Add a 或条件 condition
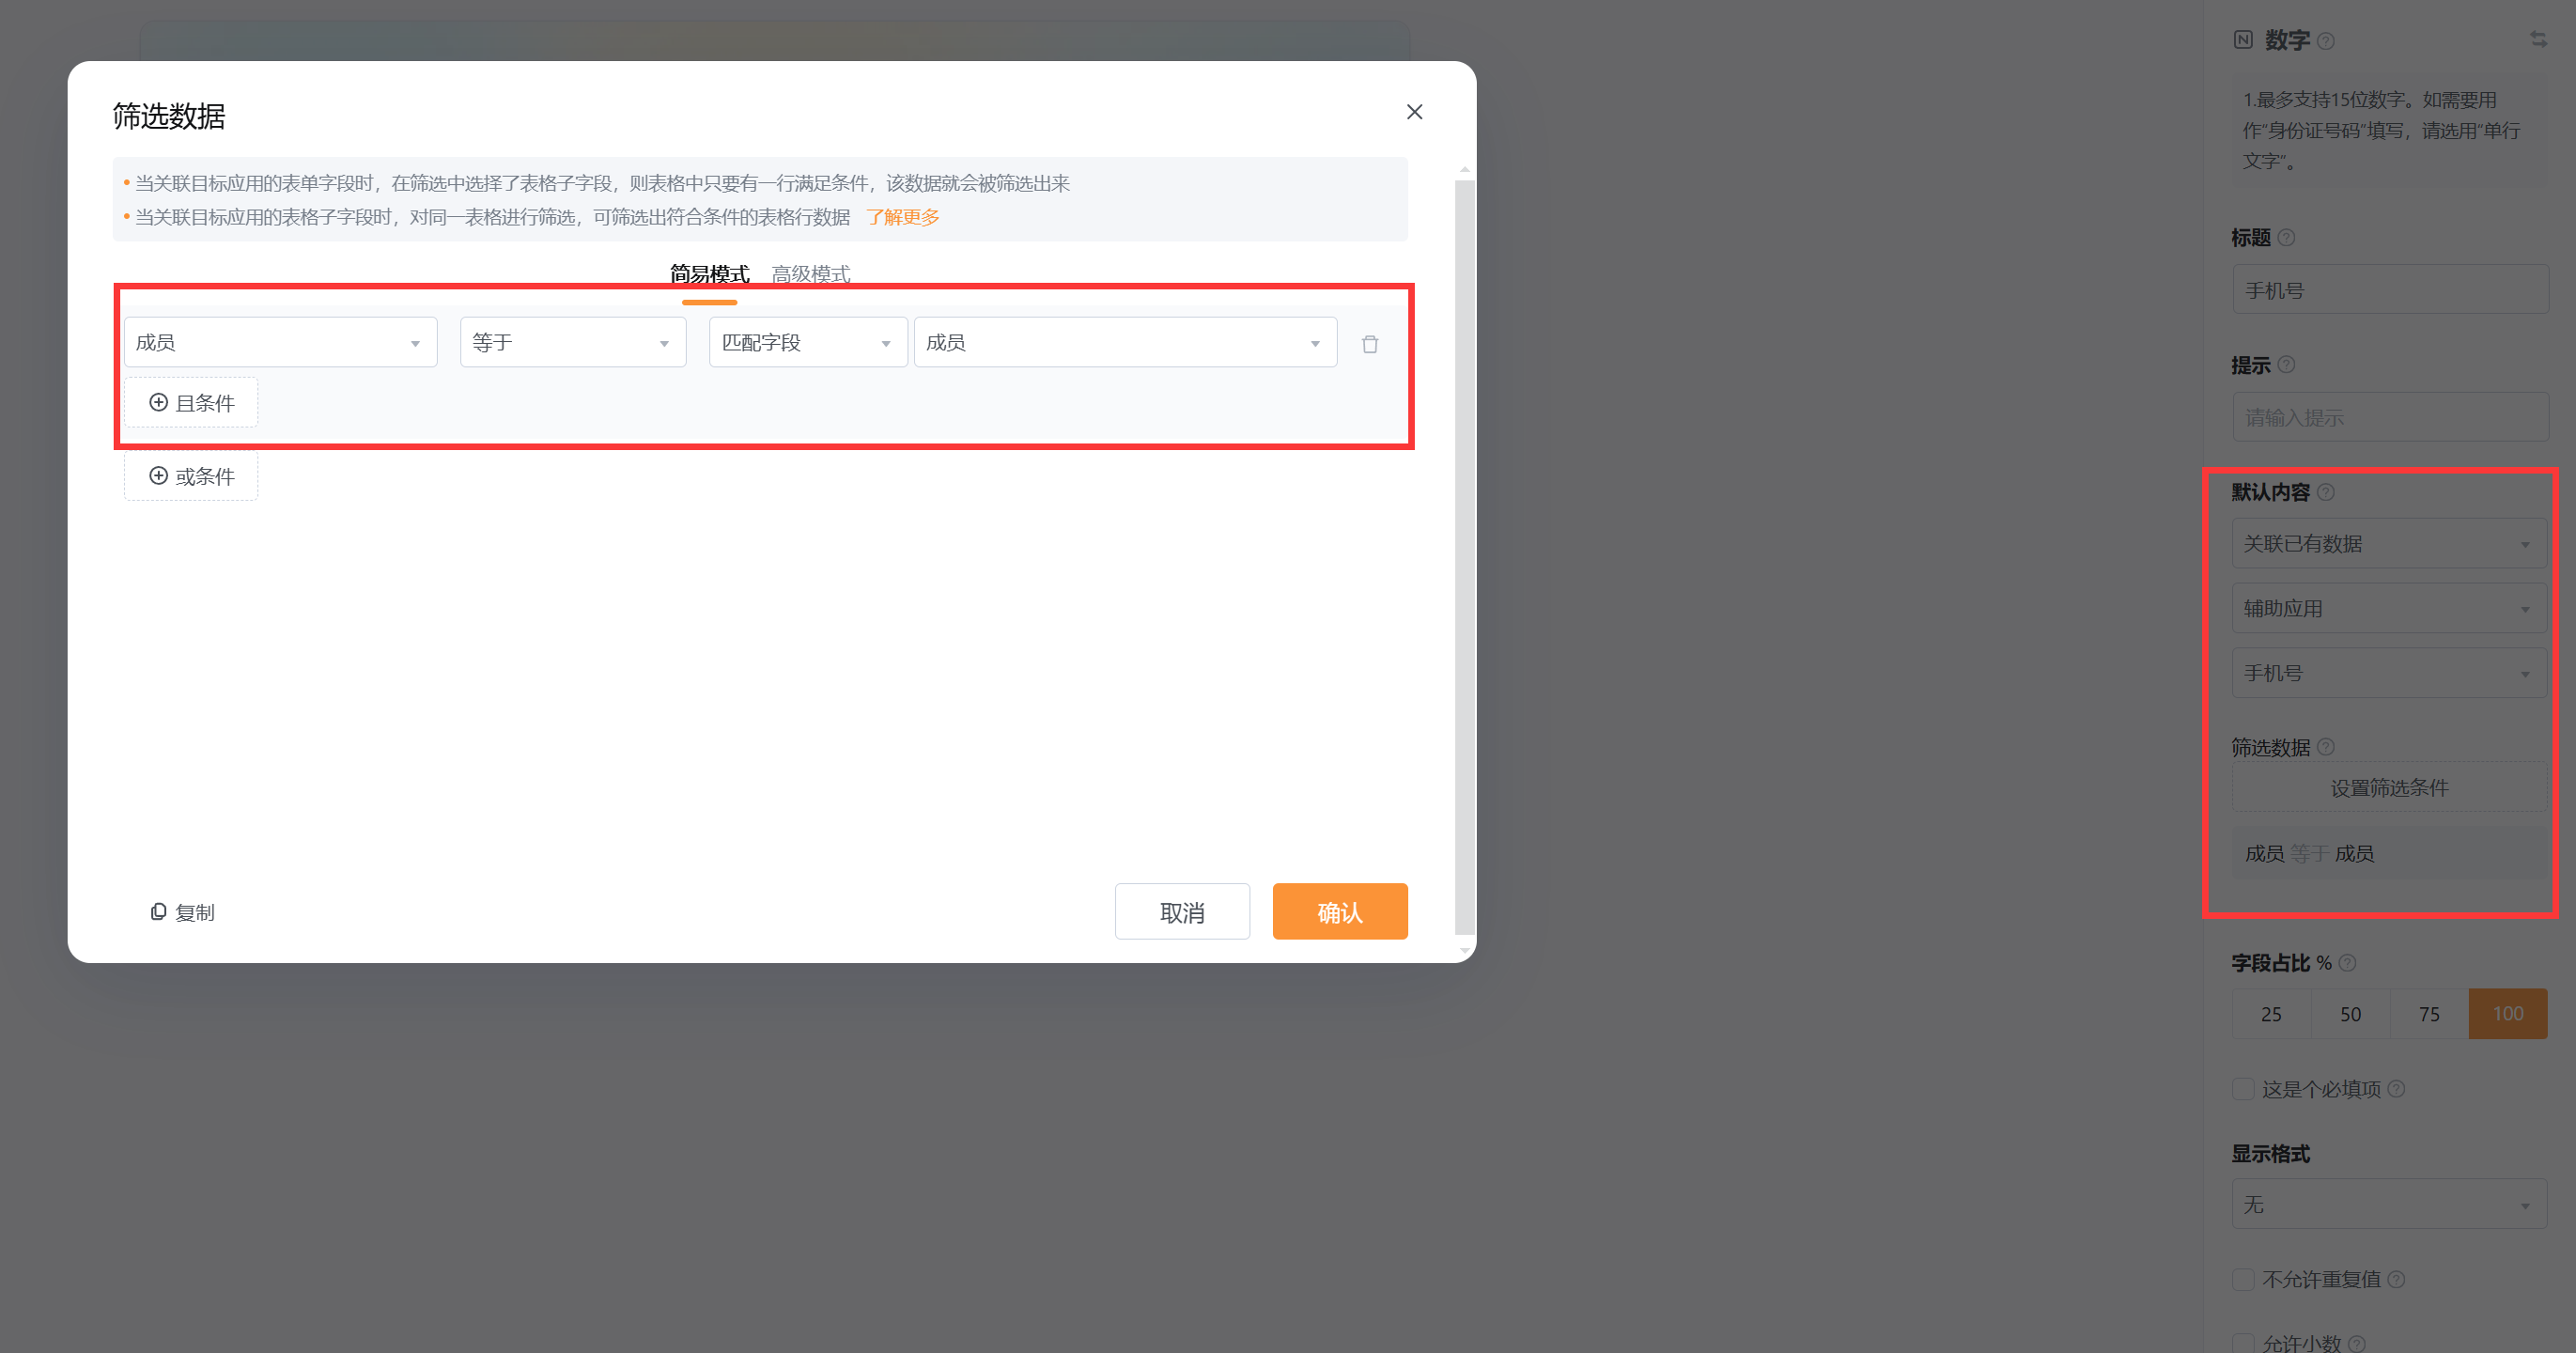Screen dimensions: 2576x1353 click(191, 476)
